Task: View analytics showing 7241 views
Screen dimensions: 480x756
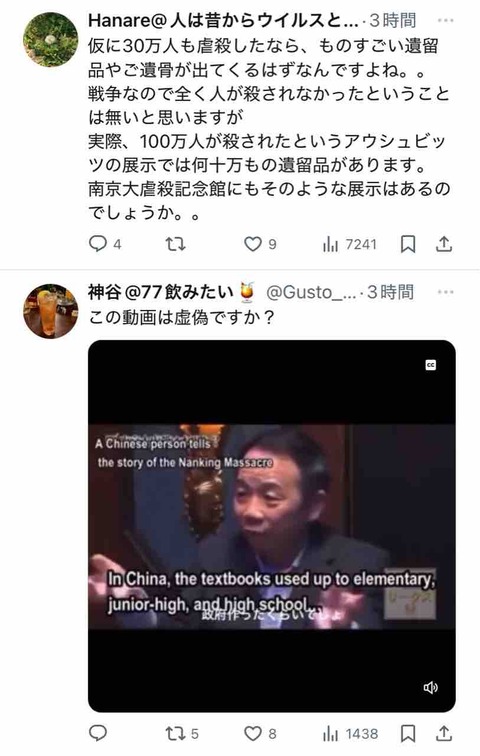Action: (x=349, y=244)
